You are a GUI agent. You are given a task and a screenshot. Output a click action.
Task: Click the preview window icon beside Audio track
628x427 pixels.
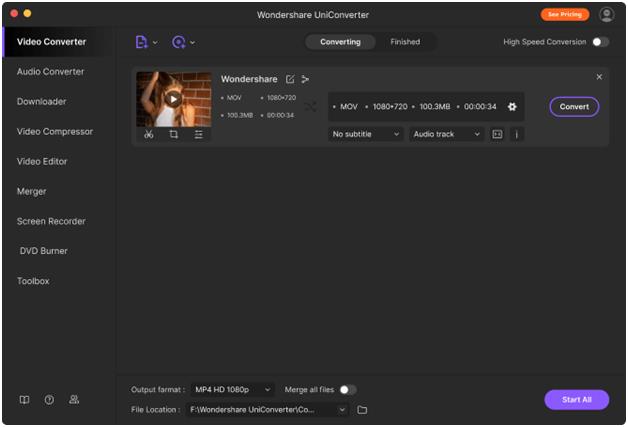(x=497, y=134)
